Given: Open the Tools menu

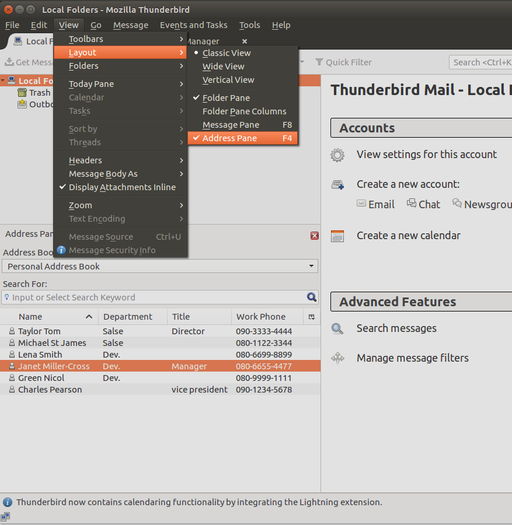Looking at the screenshot, I should (x=249, y=25).
